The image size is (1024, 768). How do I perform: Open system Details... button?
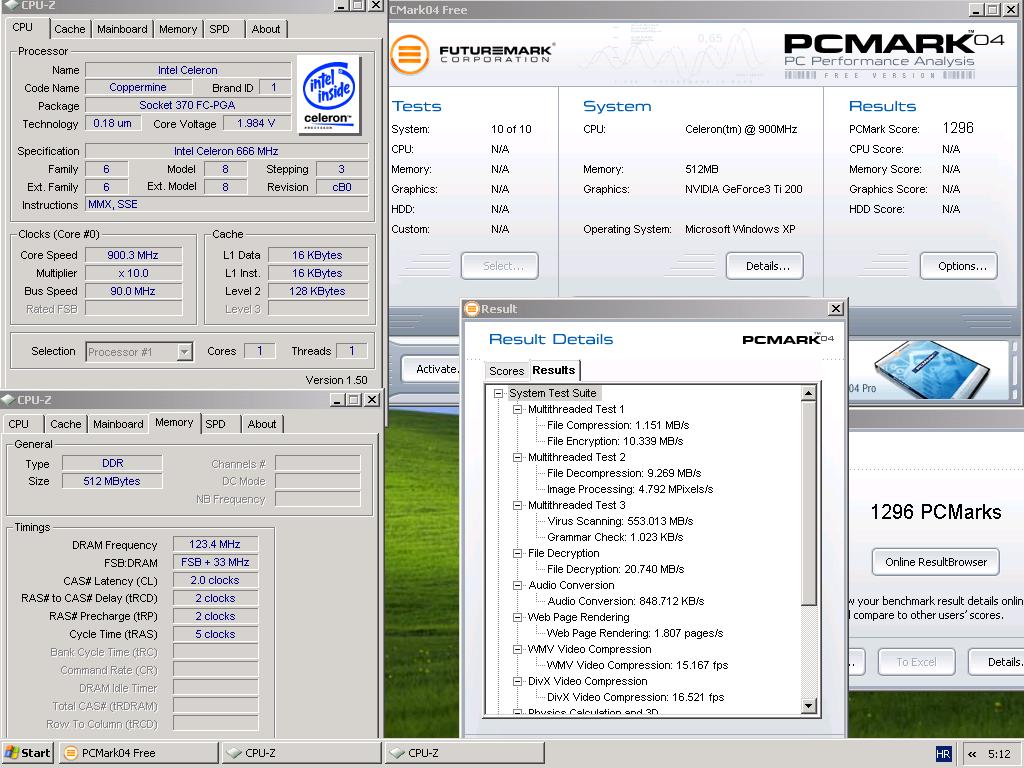pyautogui.click(x=765, y=266)
